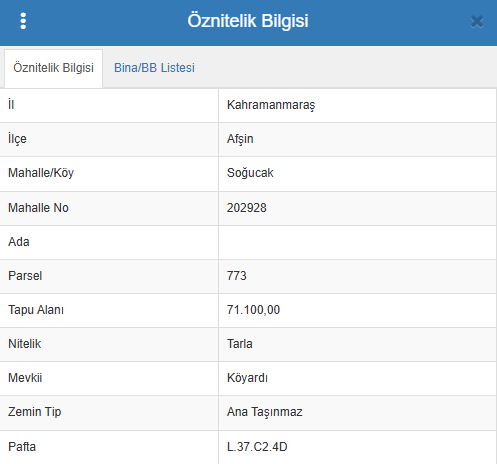Click the Kahramanmaraş province value
Viewport: 497px width, 464px height.
tap(271, 105)
